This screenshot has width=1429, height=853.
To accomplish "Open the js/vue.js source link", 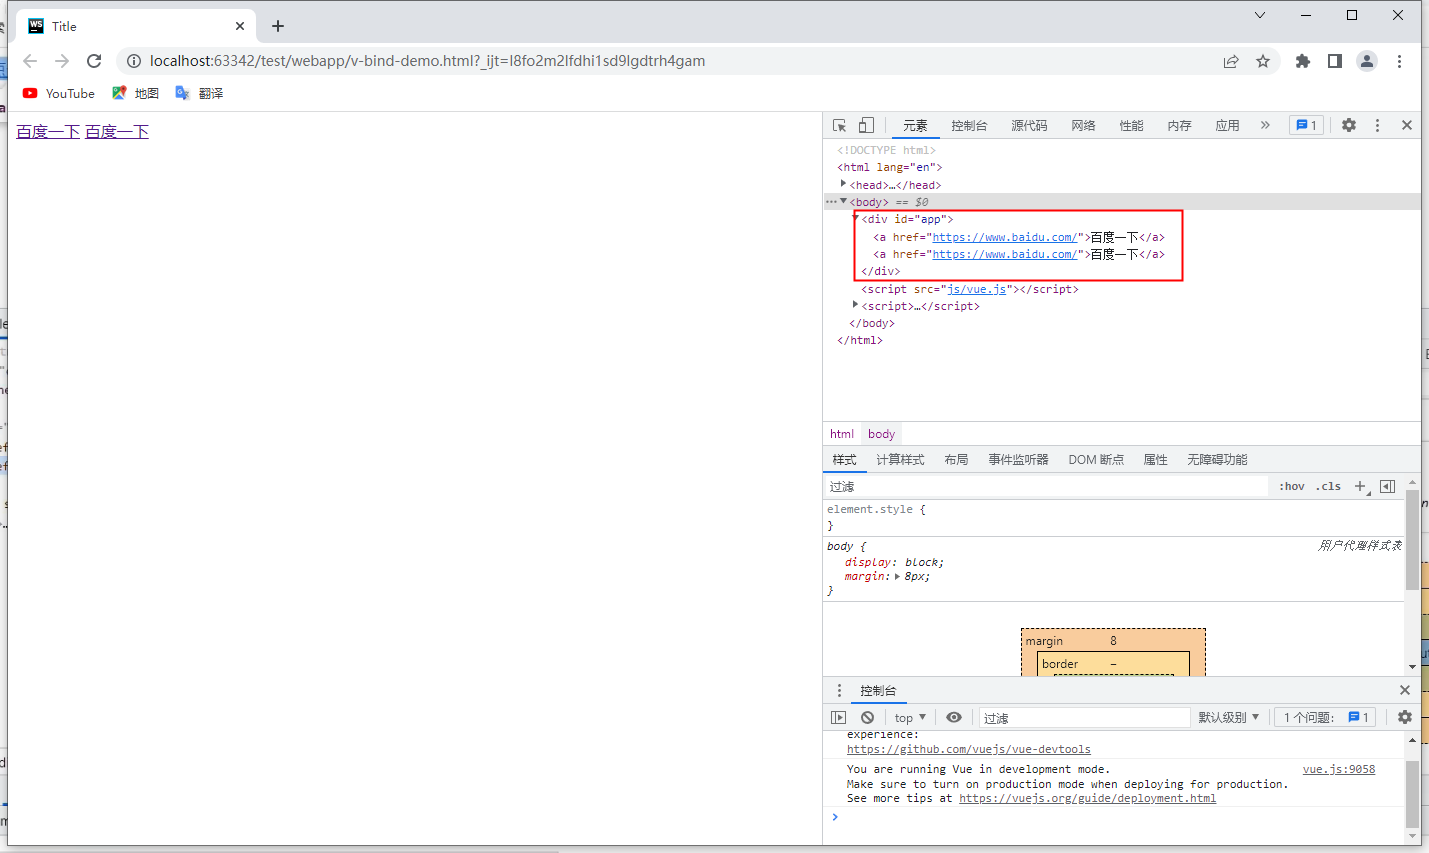I will (977, 289).
